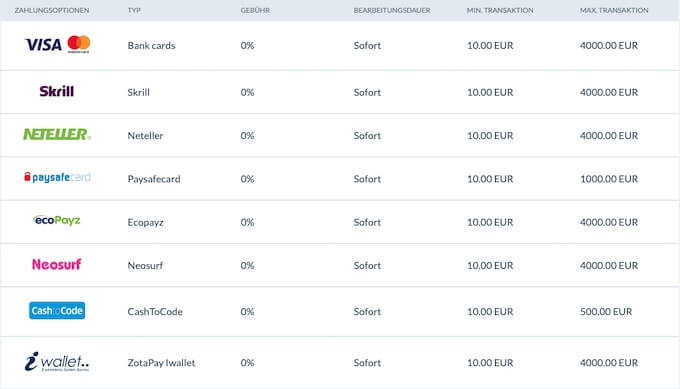
Task: Select the Bank cards type text
Action: tap(151, 46)
